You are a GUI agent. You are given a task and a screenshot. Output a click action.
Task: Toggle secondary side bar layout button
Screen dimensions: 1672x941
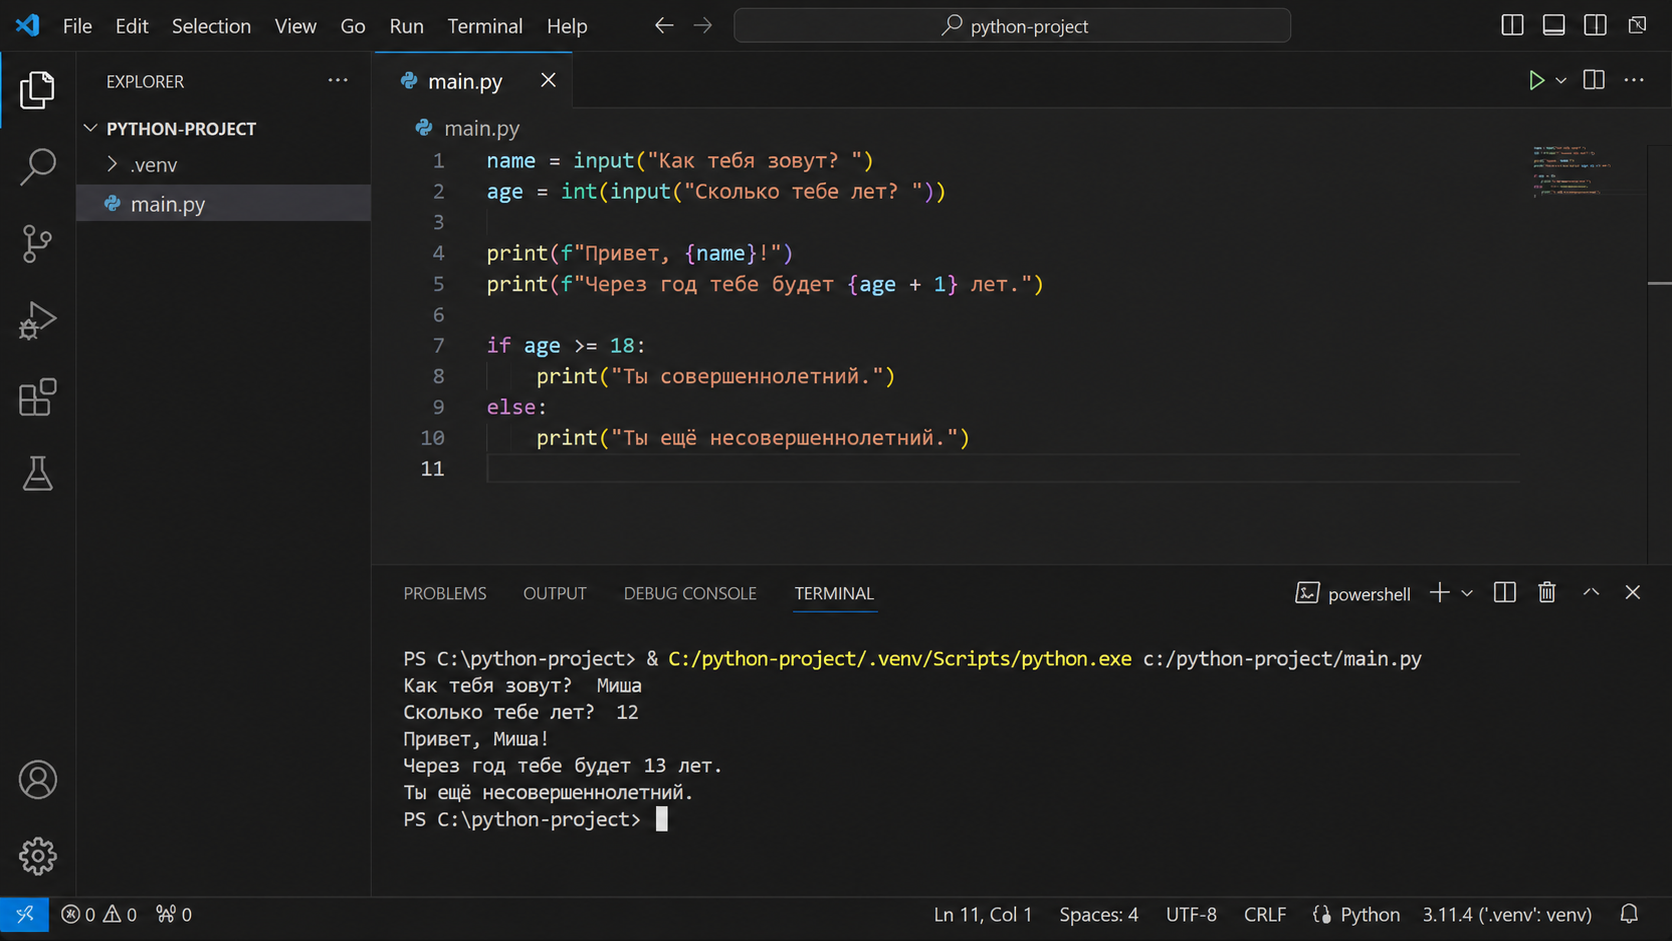(x=1595, y=25)
